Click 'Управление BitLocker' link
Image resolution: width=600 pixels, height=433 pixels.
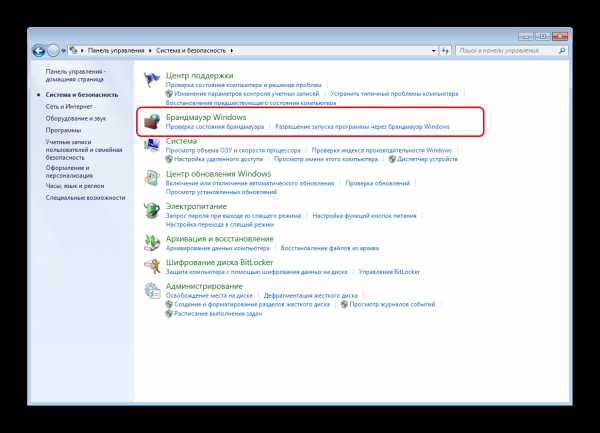click(389, 272)
